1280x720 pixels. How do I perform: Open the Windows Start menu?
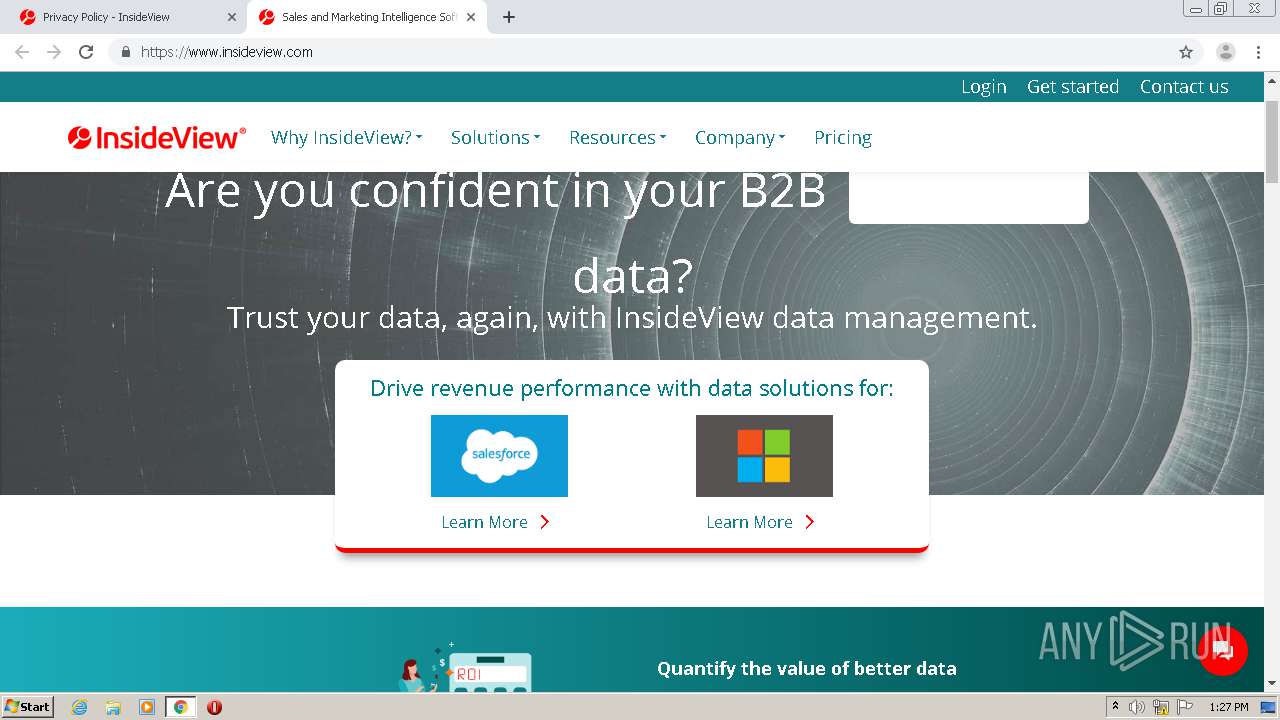pos(28,707)
